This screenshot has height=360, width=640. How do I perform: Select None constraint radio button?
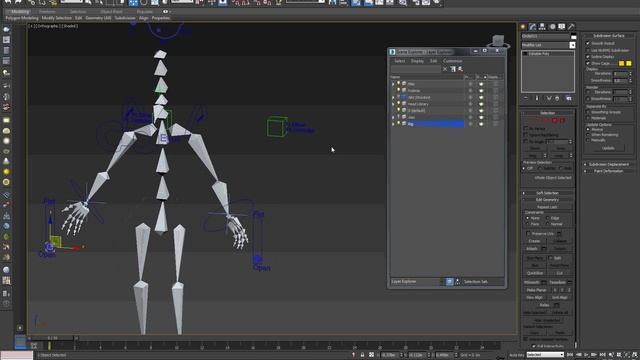pos(527,218)
